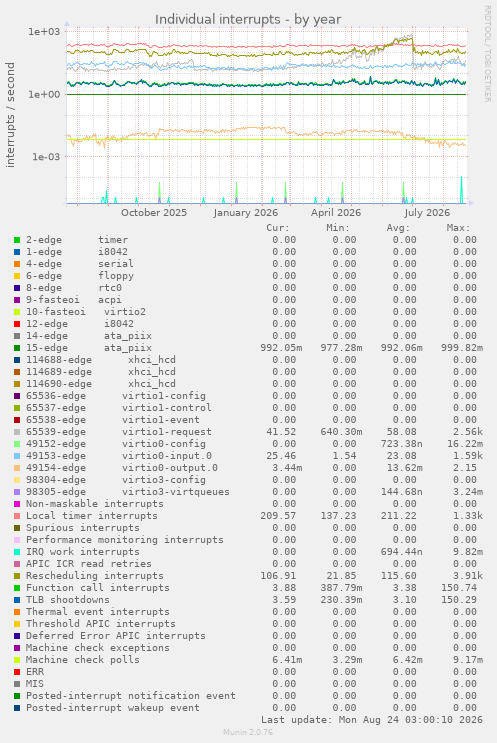Image resolution: width=497 pixels, height=743 pixels.
Task: Click the Max: column header
Action: point(458,228)
